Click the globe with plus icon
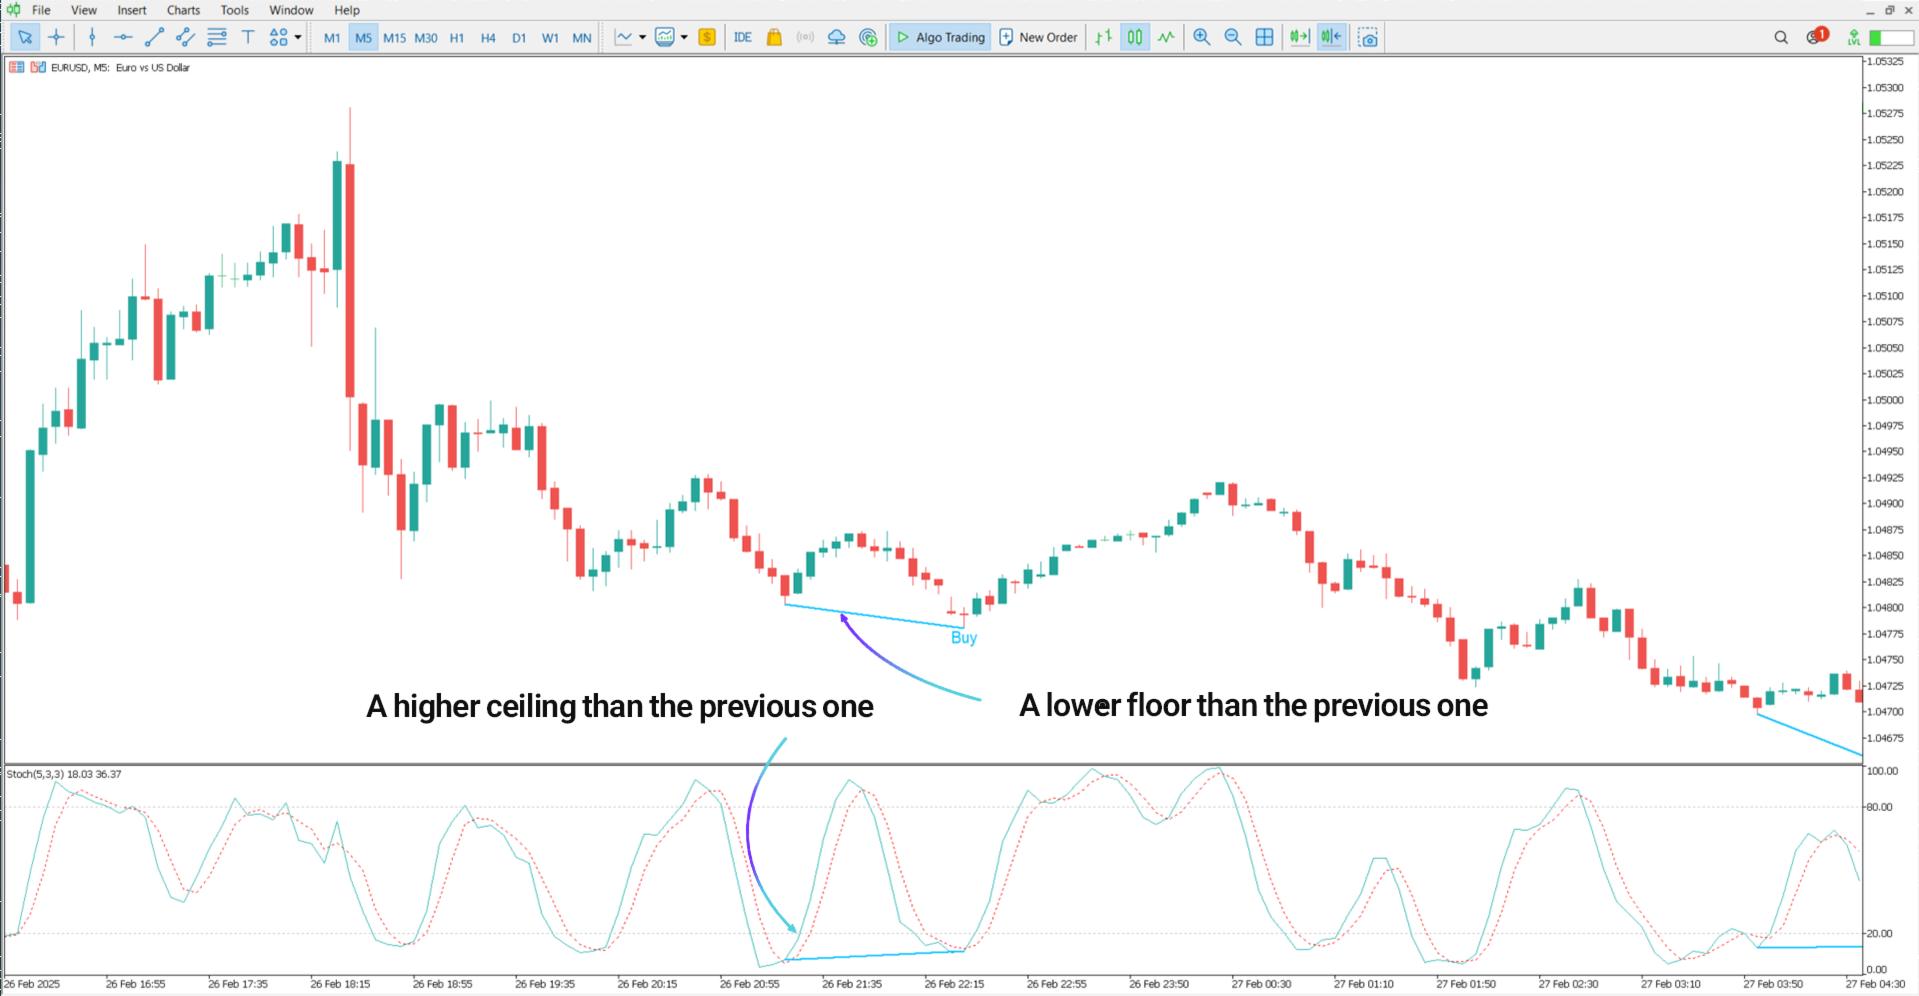The height and width of the screenshot is (996, 1919). click(868, 37)
